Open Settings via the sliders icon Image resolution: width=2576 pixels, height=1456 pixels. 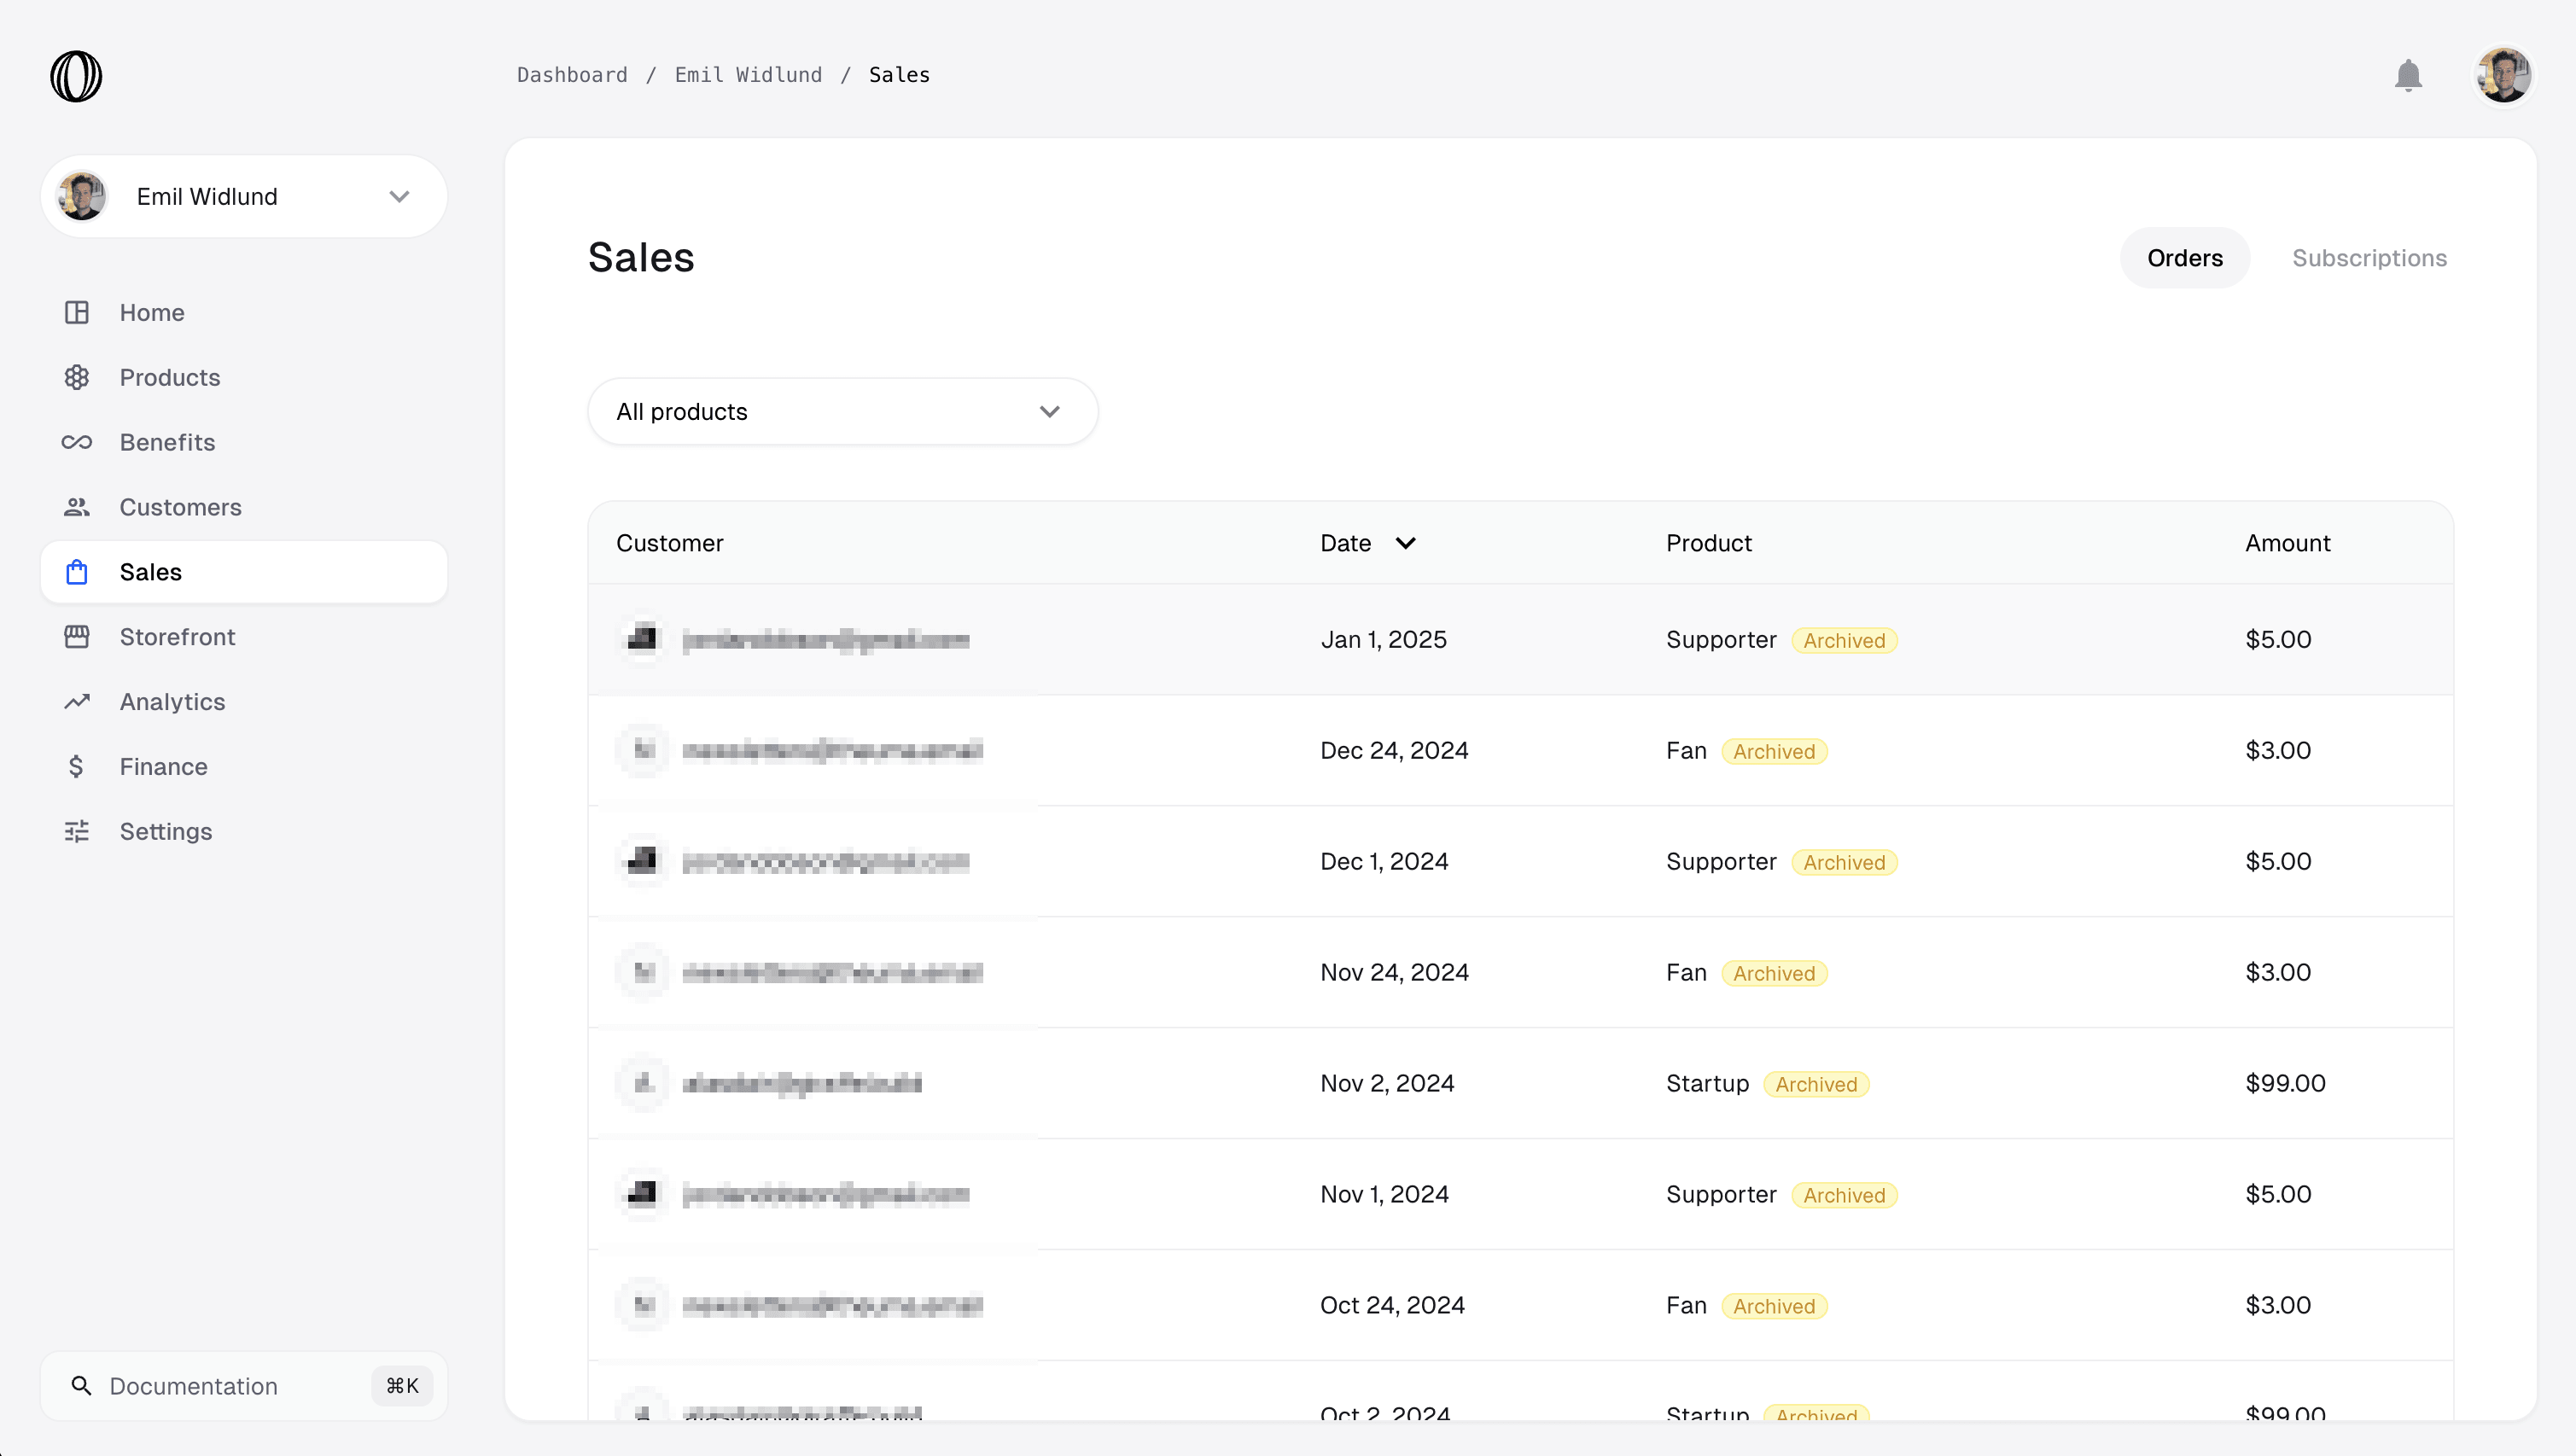point(77,832)
